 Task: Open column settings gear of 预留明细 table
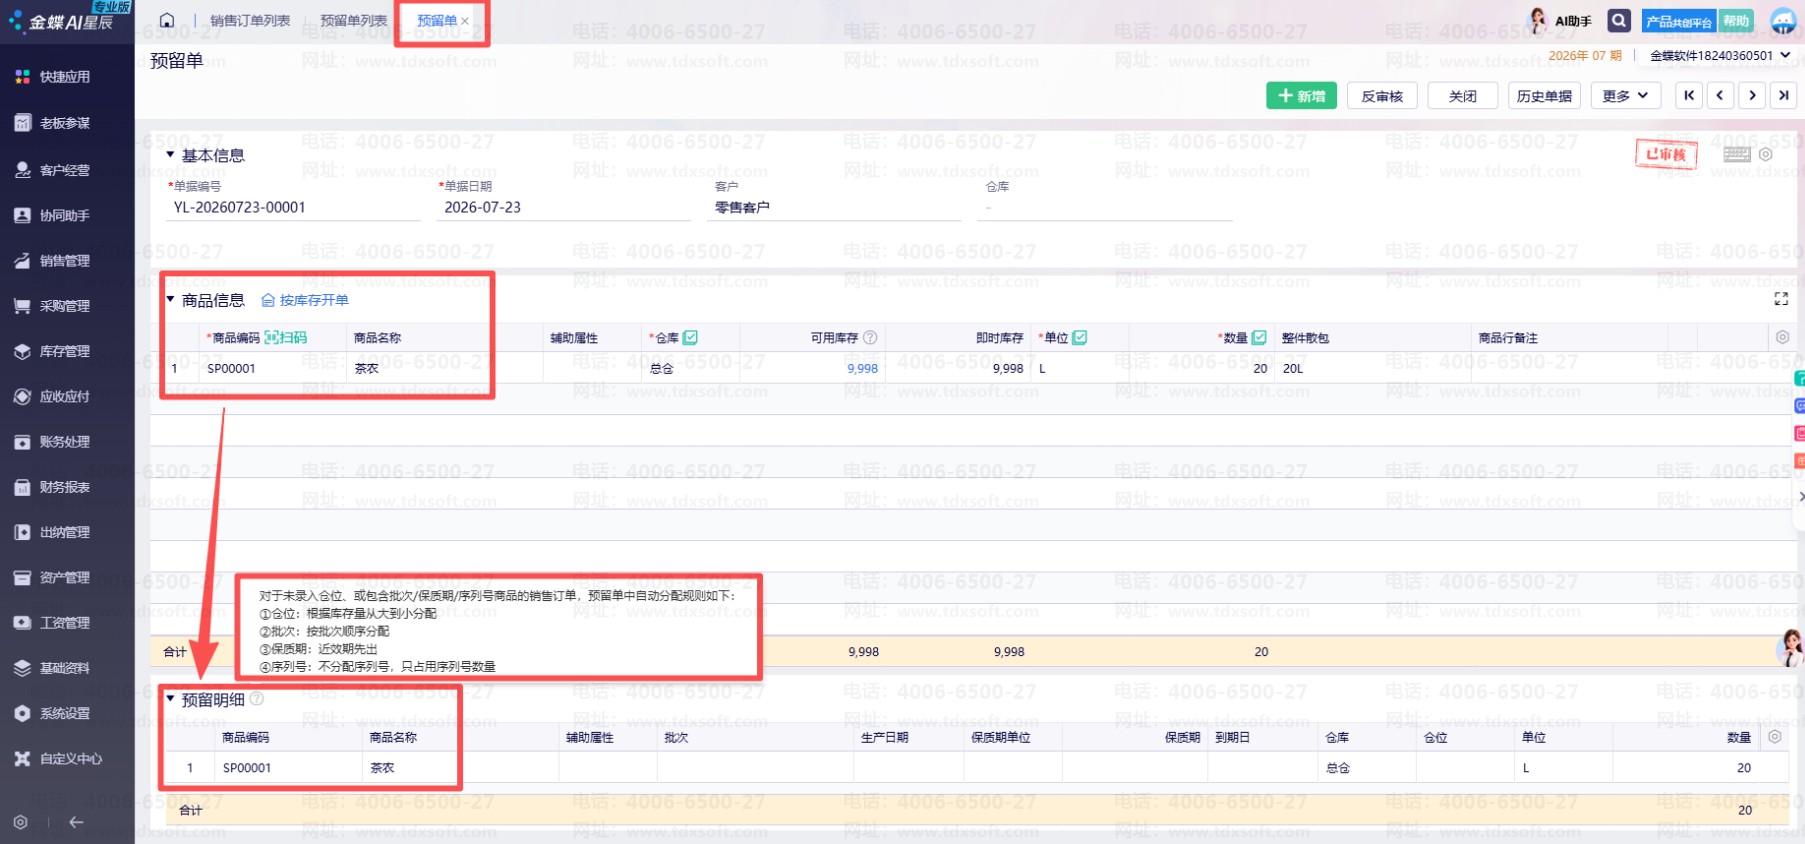(1775, 737)
